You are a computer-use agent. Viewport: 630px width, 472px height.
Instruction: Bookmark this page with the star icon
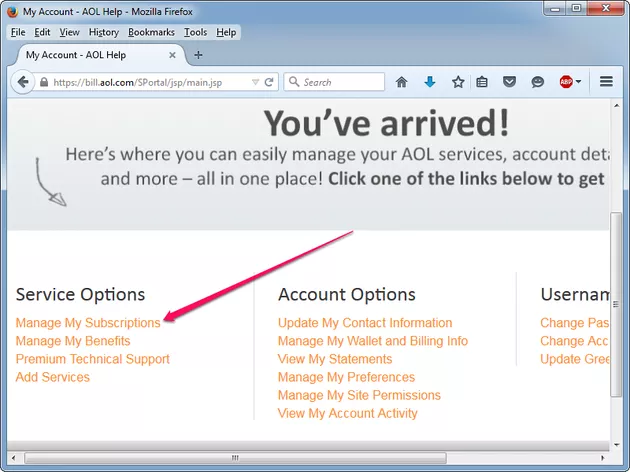point(458,82)
